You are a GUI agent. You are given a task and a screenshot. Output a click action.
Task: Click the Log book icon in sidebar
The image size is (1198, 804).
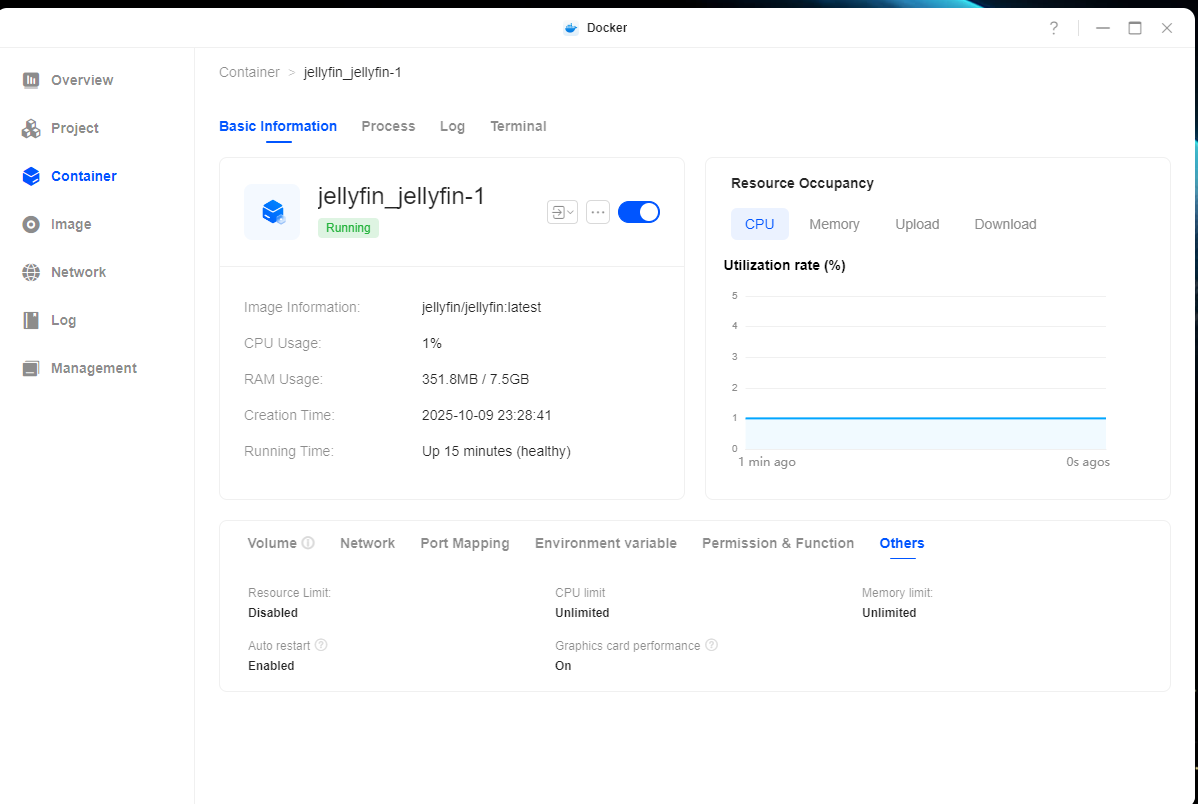coord(31,320)
